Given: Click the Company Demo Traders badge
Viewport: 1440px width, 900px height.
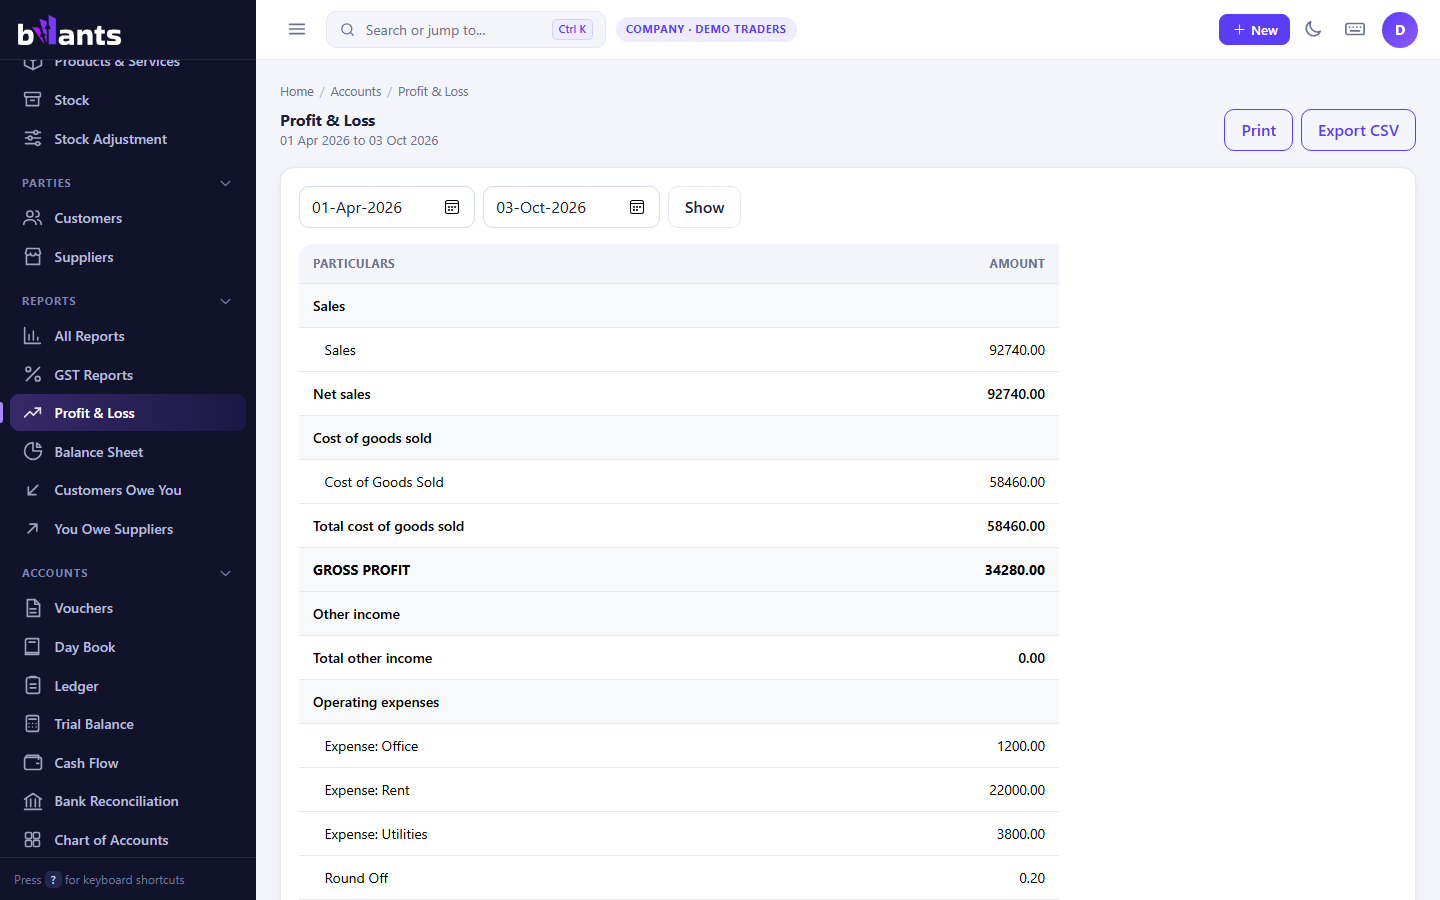Looking at the screenshot, I should pyautogui.click(x=706, y=29).
